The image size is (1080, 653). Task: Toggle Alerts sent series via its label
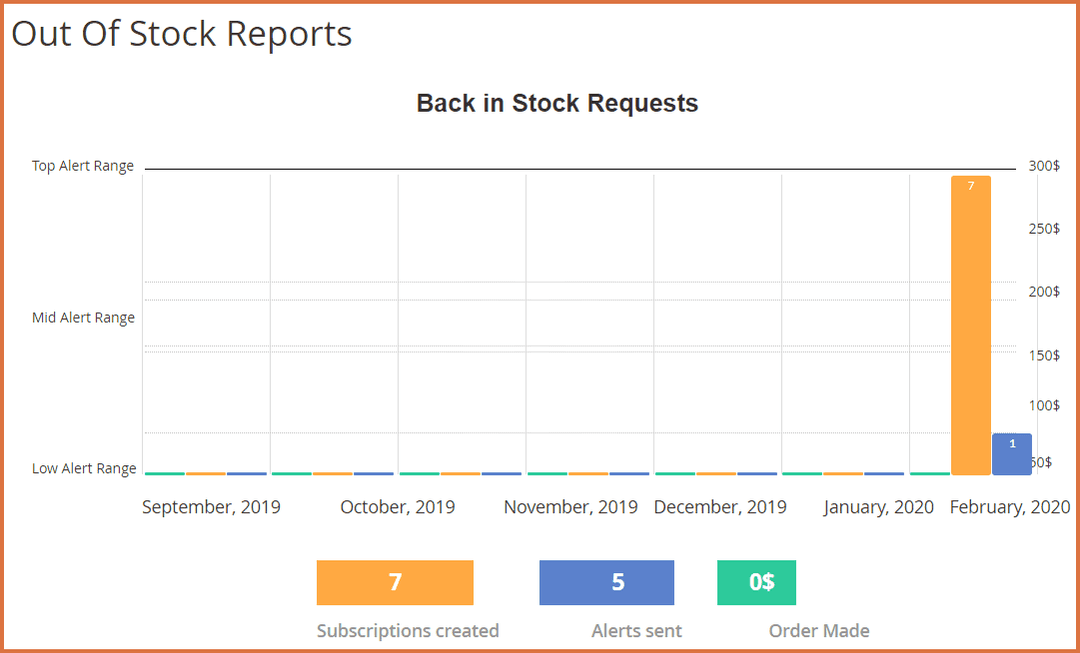(636, 630)
